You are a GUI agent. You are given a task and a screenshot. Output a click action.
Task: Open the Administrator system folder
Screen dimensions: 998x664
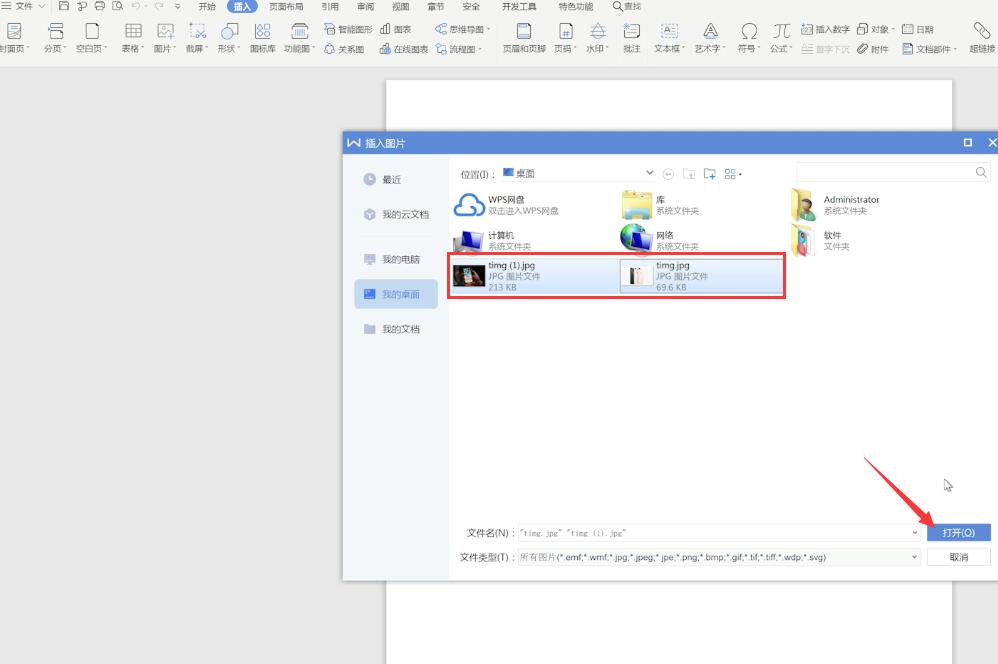pyautogui.click(x=836, y=205)
